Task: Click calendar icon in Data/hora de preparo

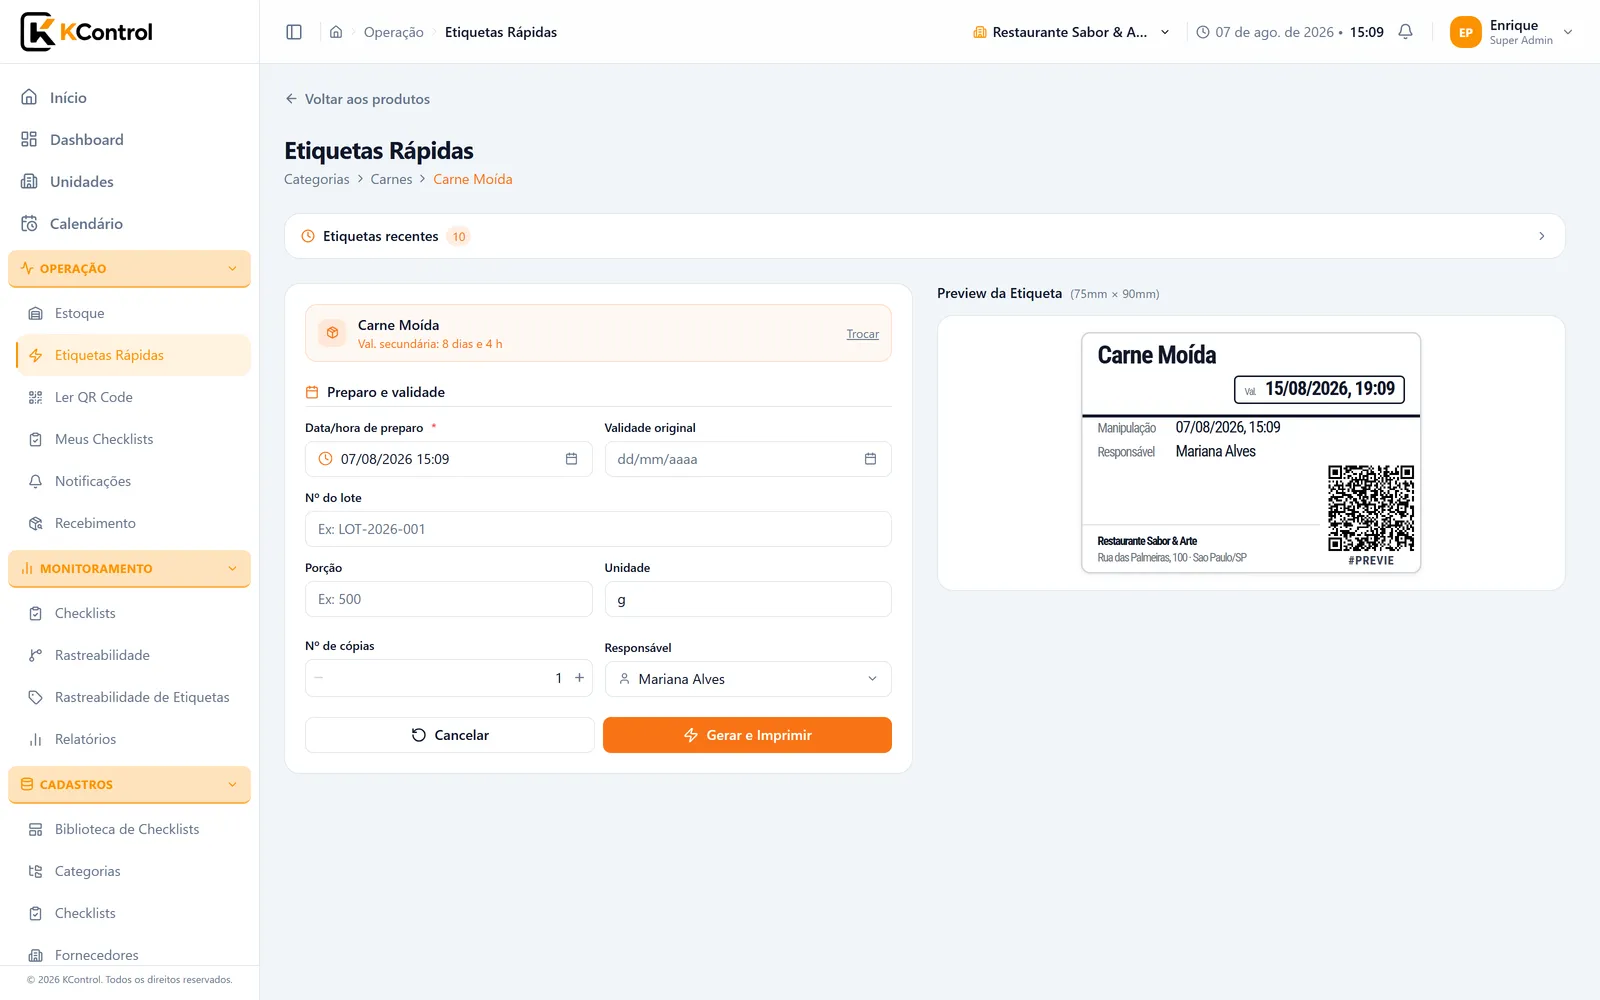Action: [x=571, y=459]
